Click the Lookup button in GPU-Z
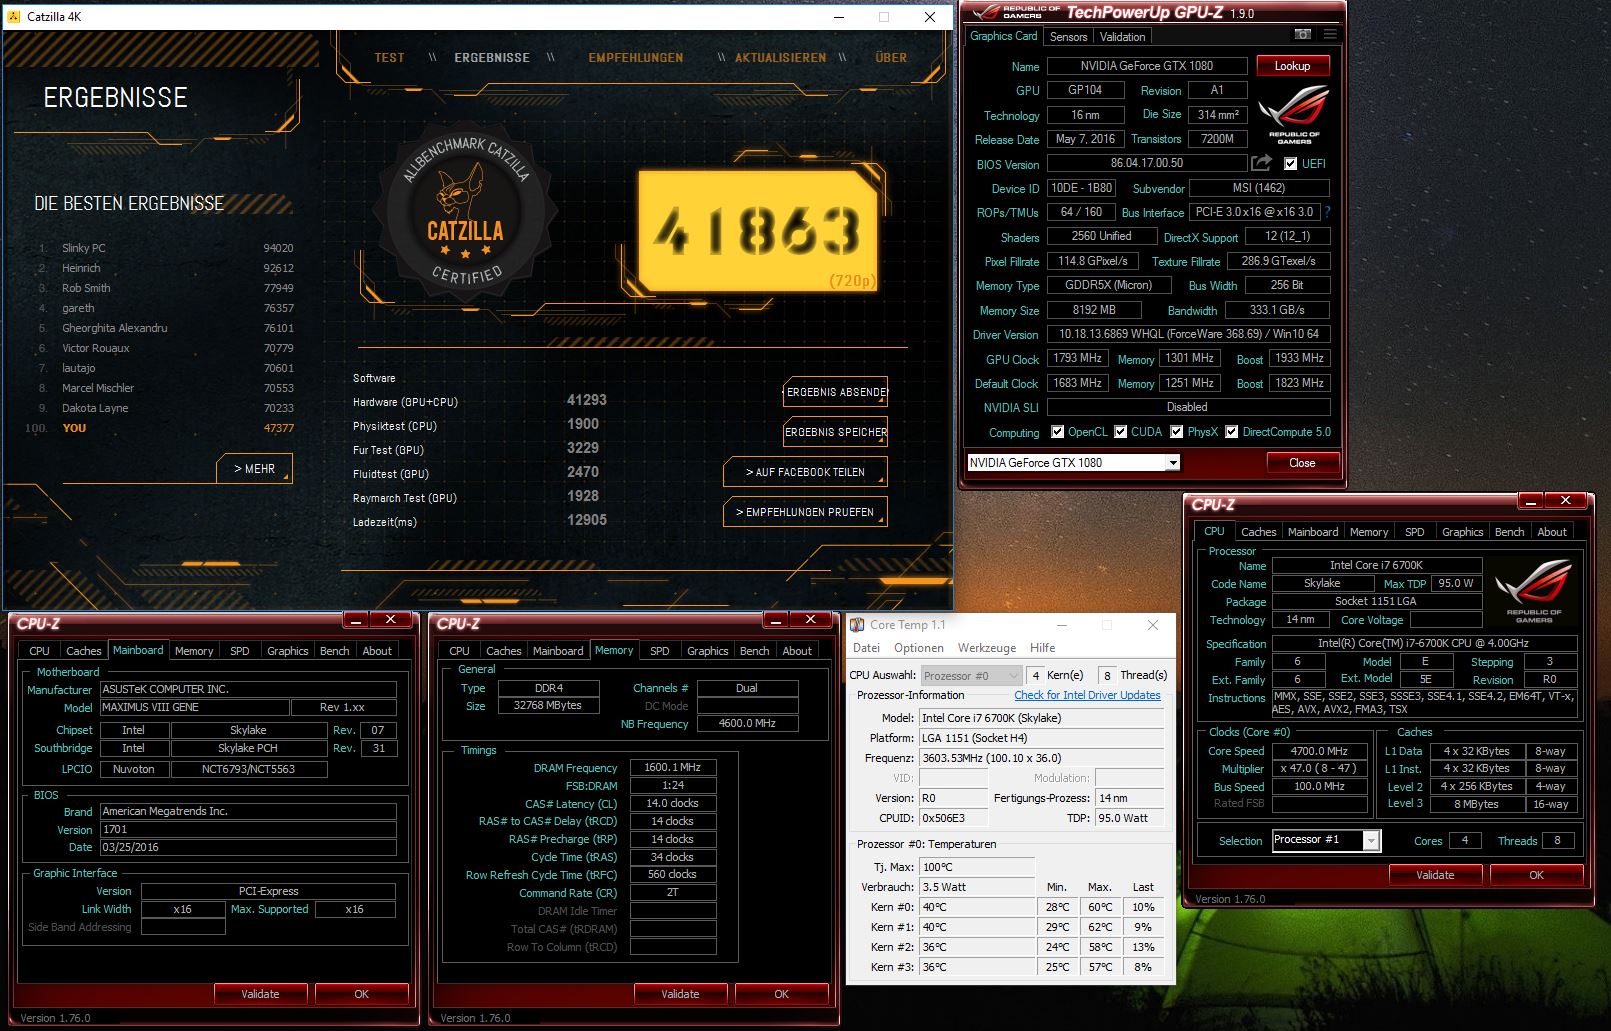 tap(1292, 66)
